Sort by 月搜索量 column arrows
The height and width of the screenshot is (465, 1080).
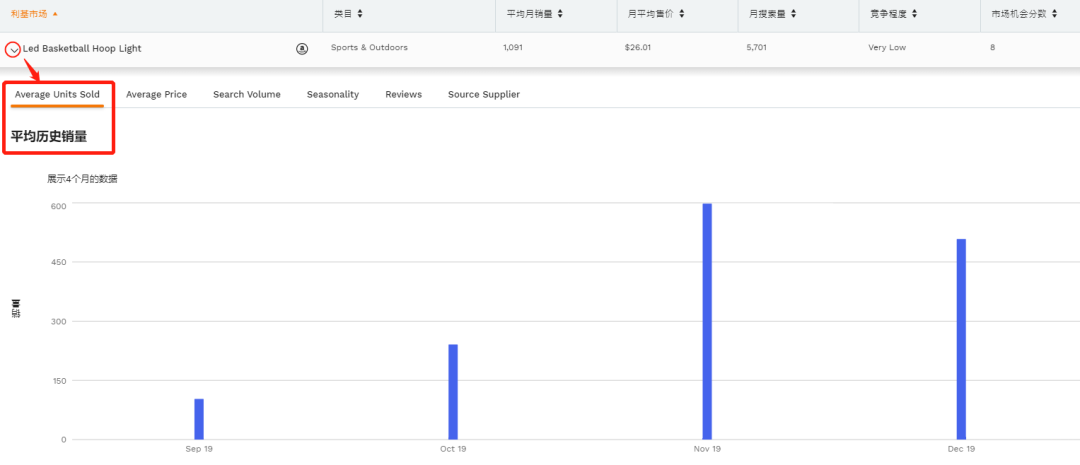click(792, 14)
